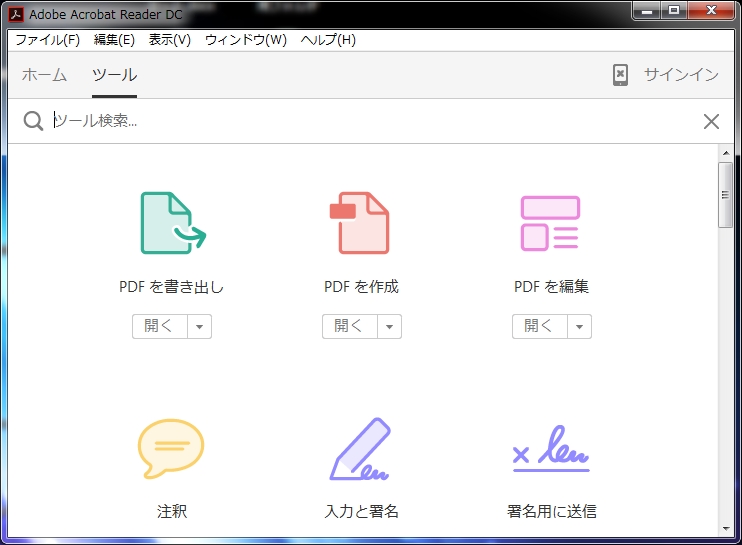The height and width of the screenshot is (545, 742).
Task: Open the 表示(V) menu
Action: [x=169, y=40]
